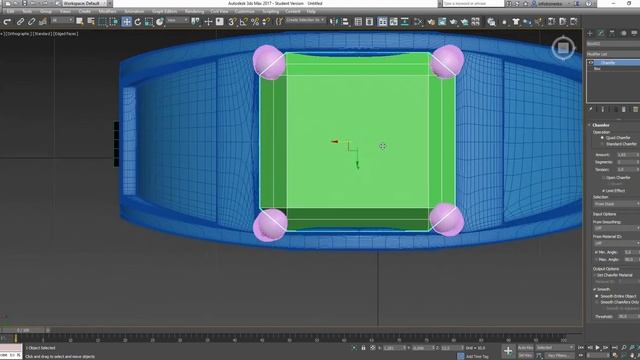Open the Rendering menu

coord(194,11)
